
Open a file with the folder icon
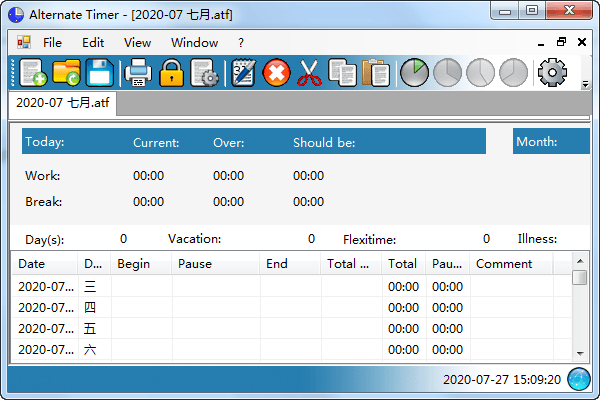point(66,73)
